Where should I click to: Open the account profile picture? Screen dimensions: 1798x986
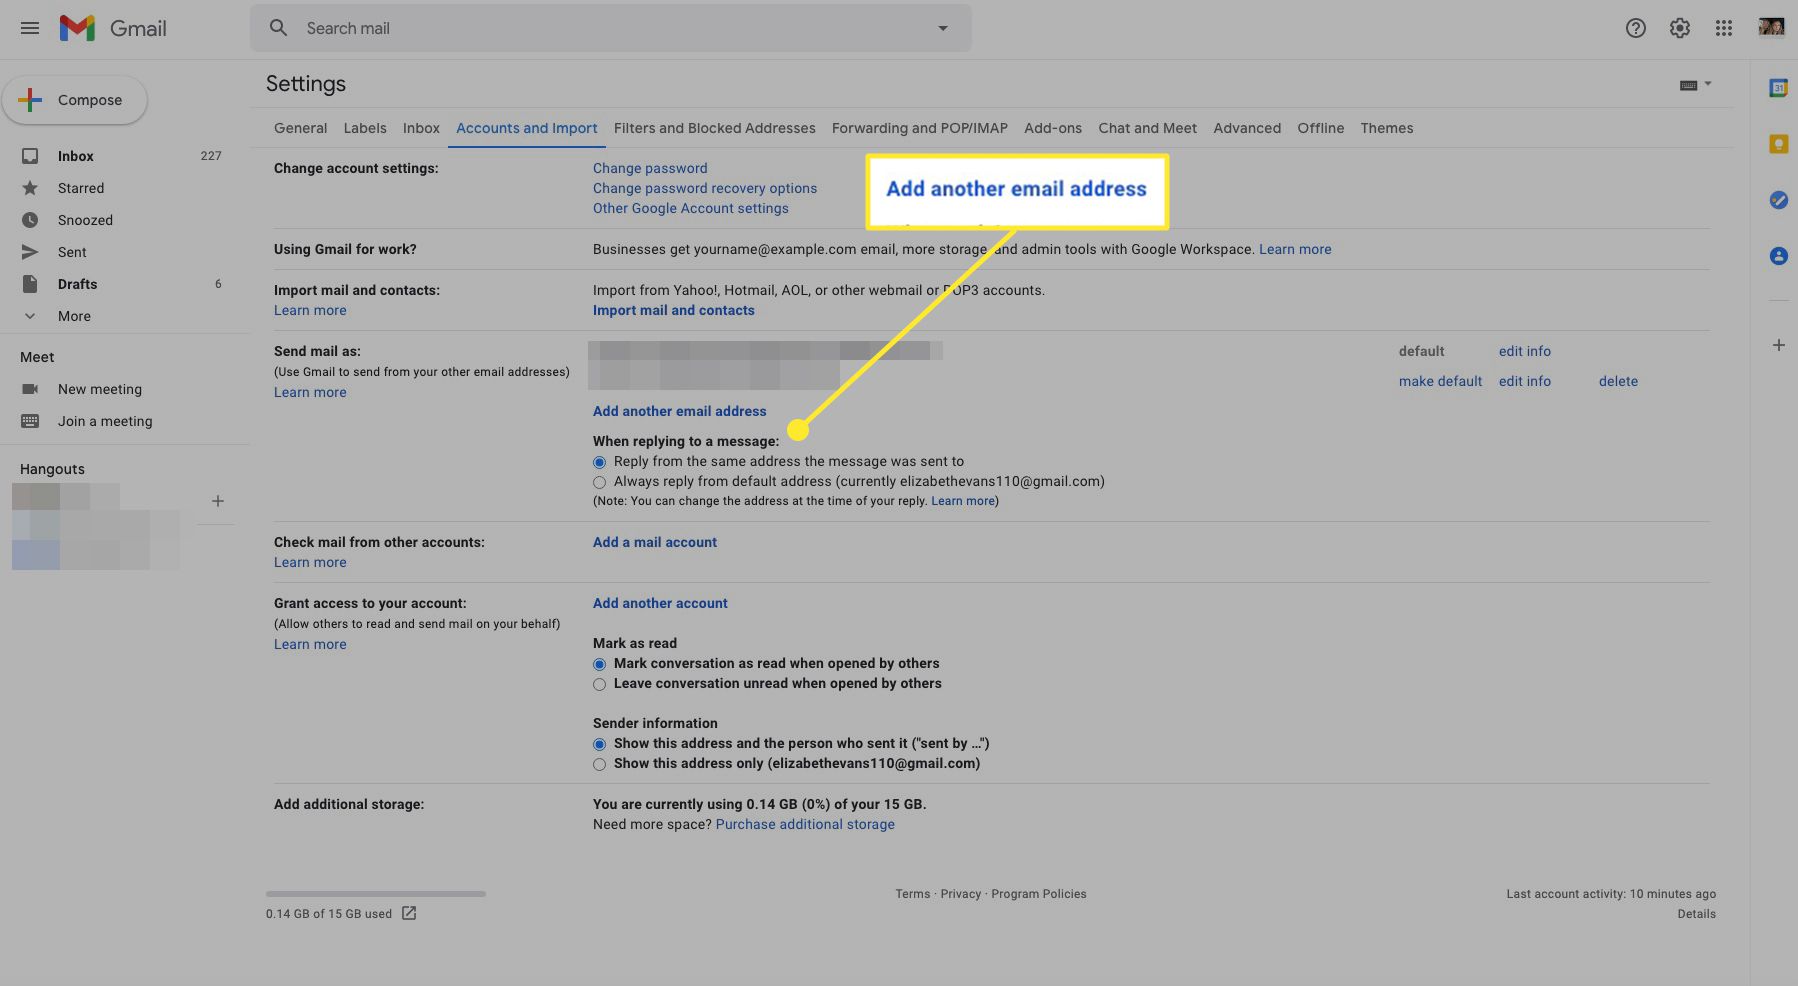(x=1771, y=27)
